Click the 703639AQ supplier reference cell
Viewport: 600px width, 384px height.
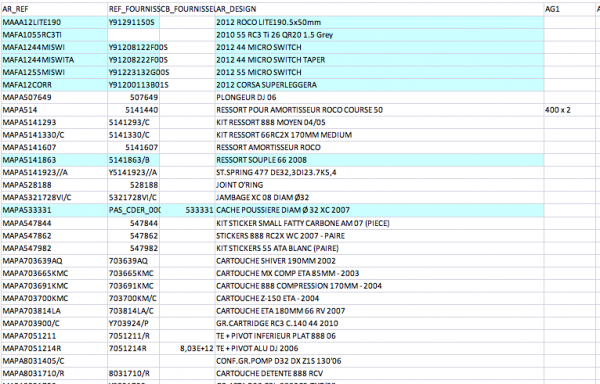(133, 261)
